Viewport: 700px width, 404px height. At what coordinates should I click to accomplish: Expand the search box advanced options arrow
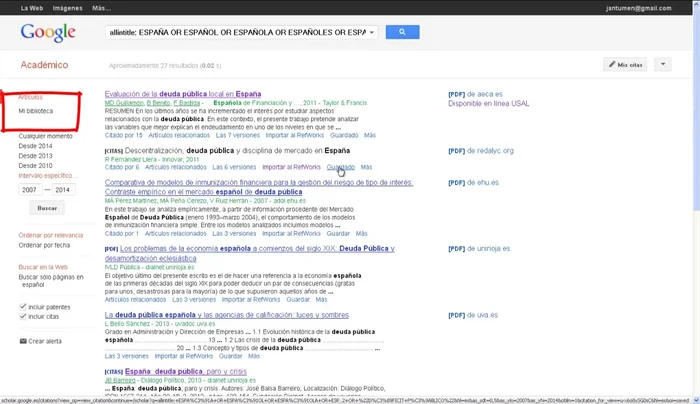pos(371,32)
